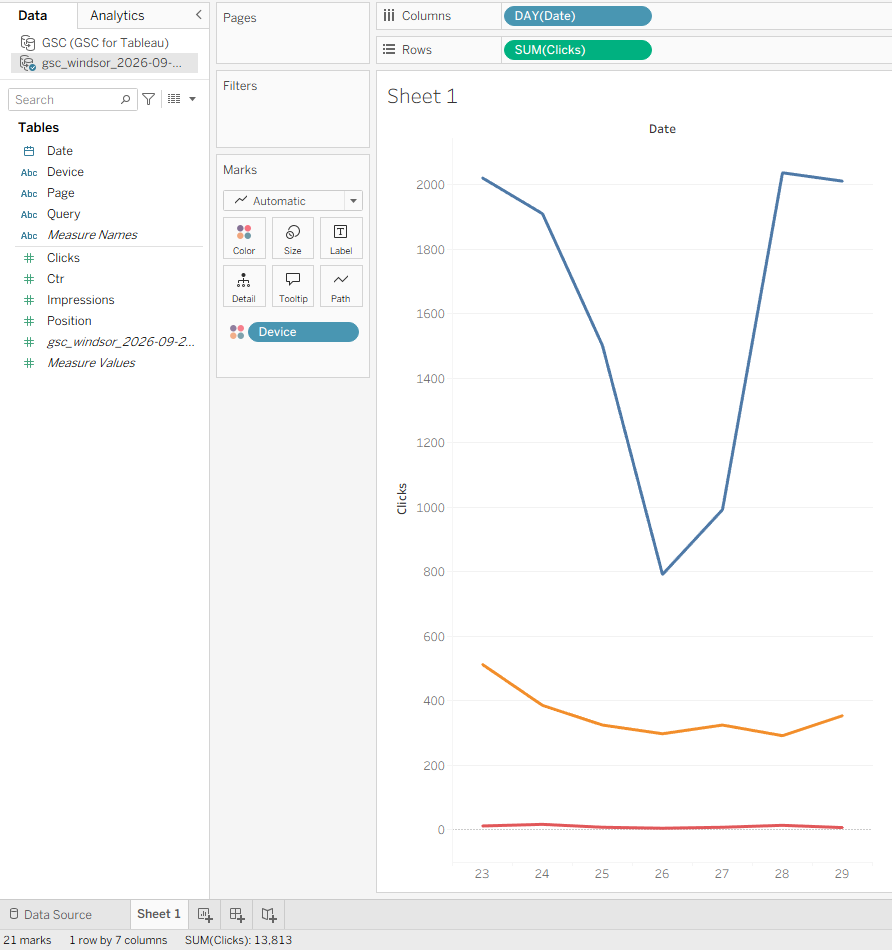This screenshot has width=892, height=950.
Task: Click the SUM(Clicks): 13,813 status text
Action: point(238,940)
